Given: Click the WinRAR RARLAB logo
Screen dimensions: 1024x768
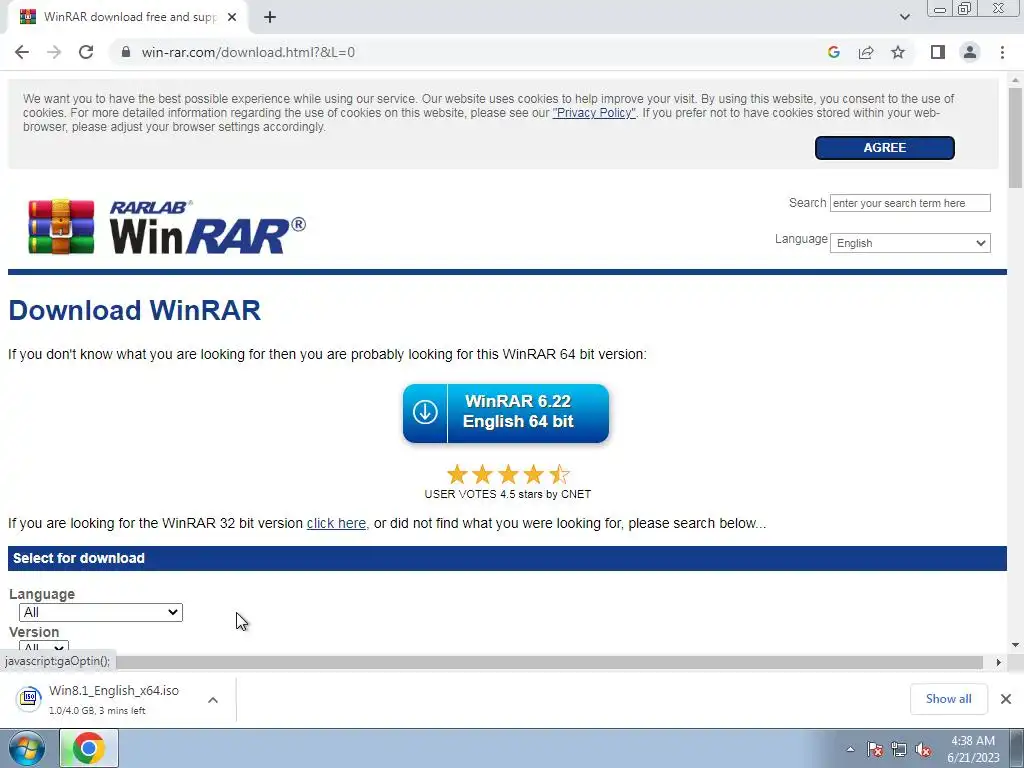Looking at the screenshot, I should [167, 227].
